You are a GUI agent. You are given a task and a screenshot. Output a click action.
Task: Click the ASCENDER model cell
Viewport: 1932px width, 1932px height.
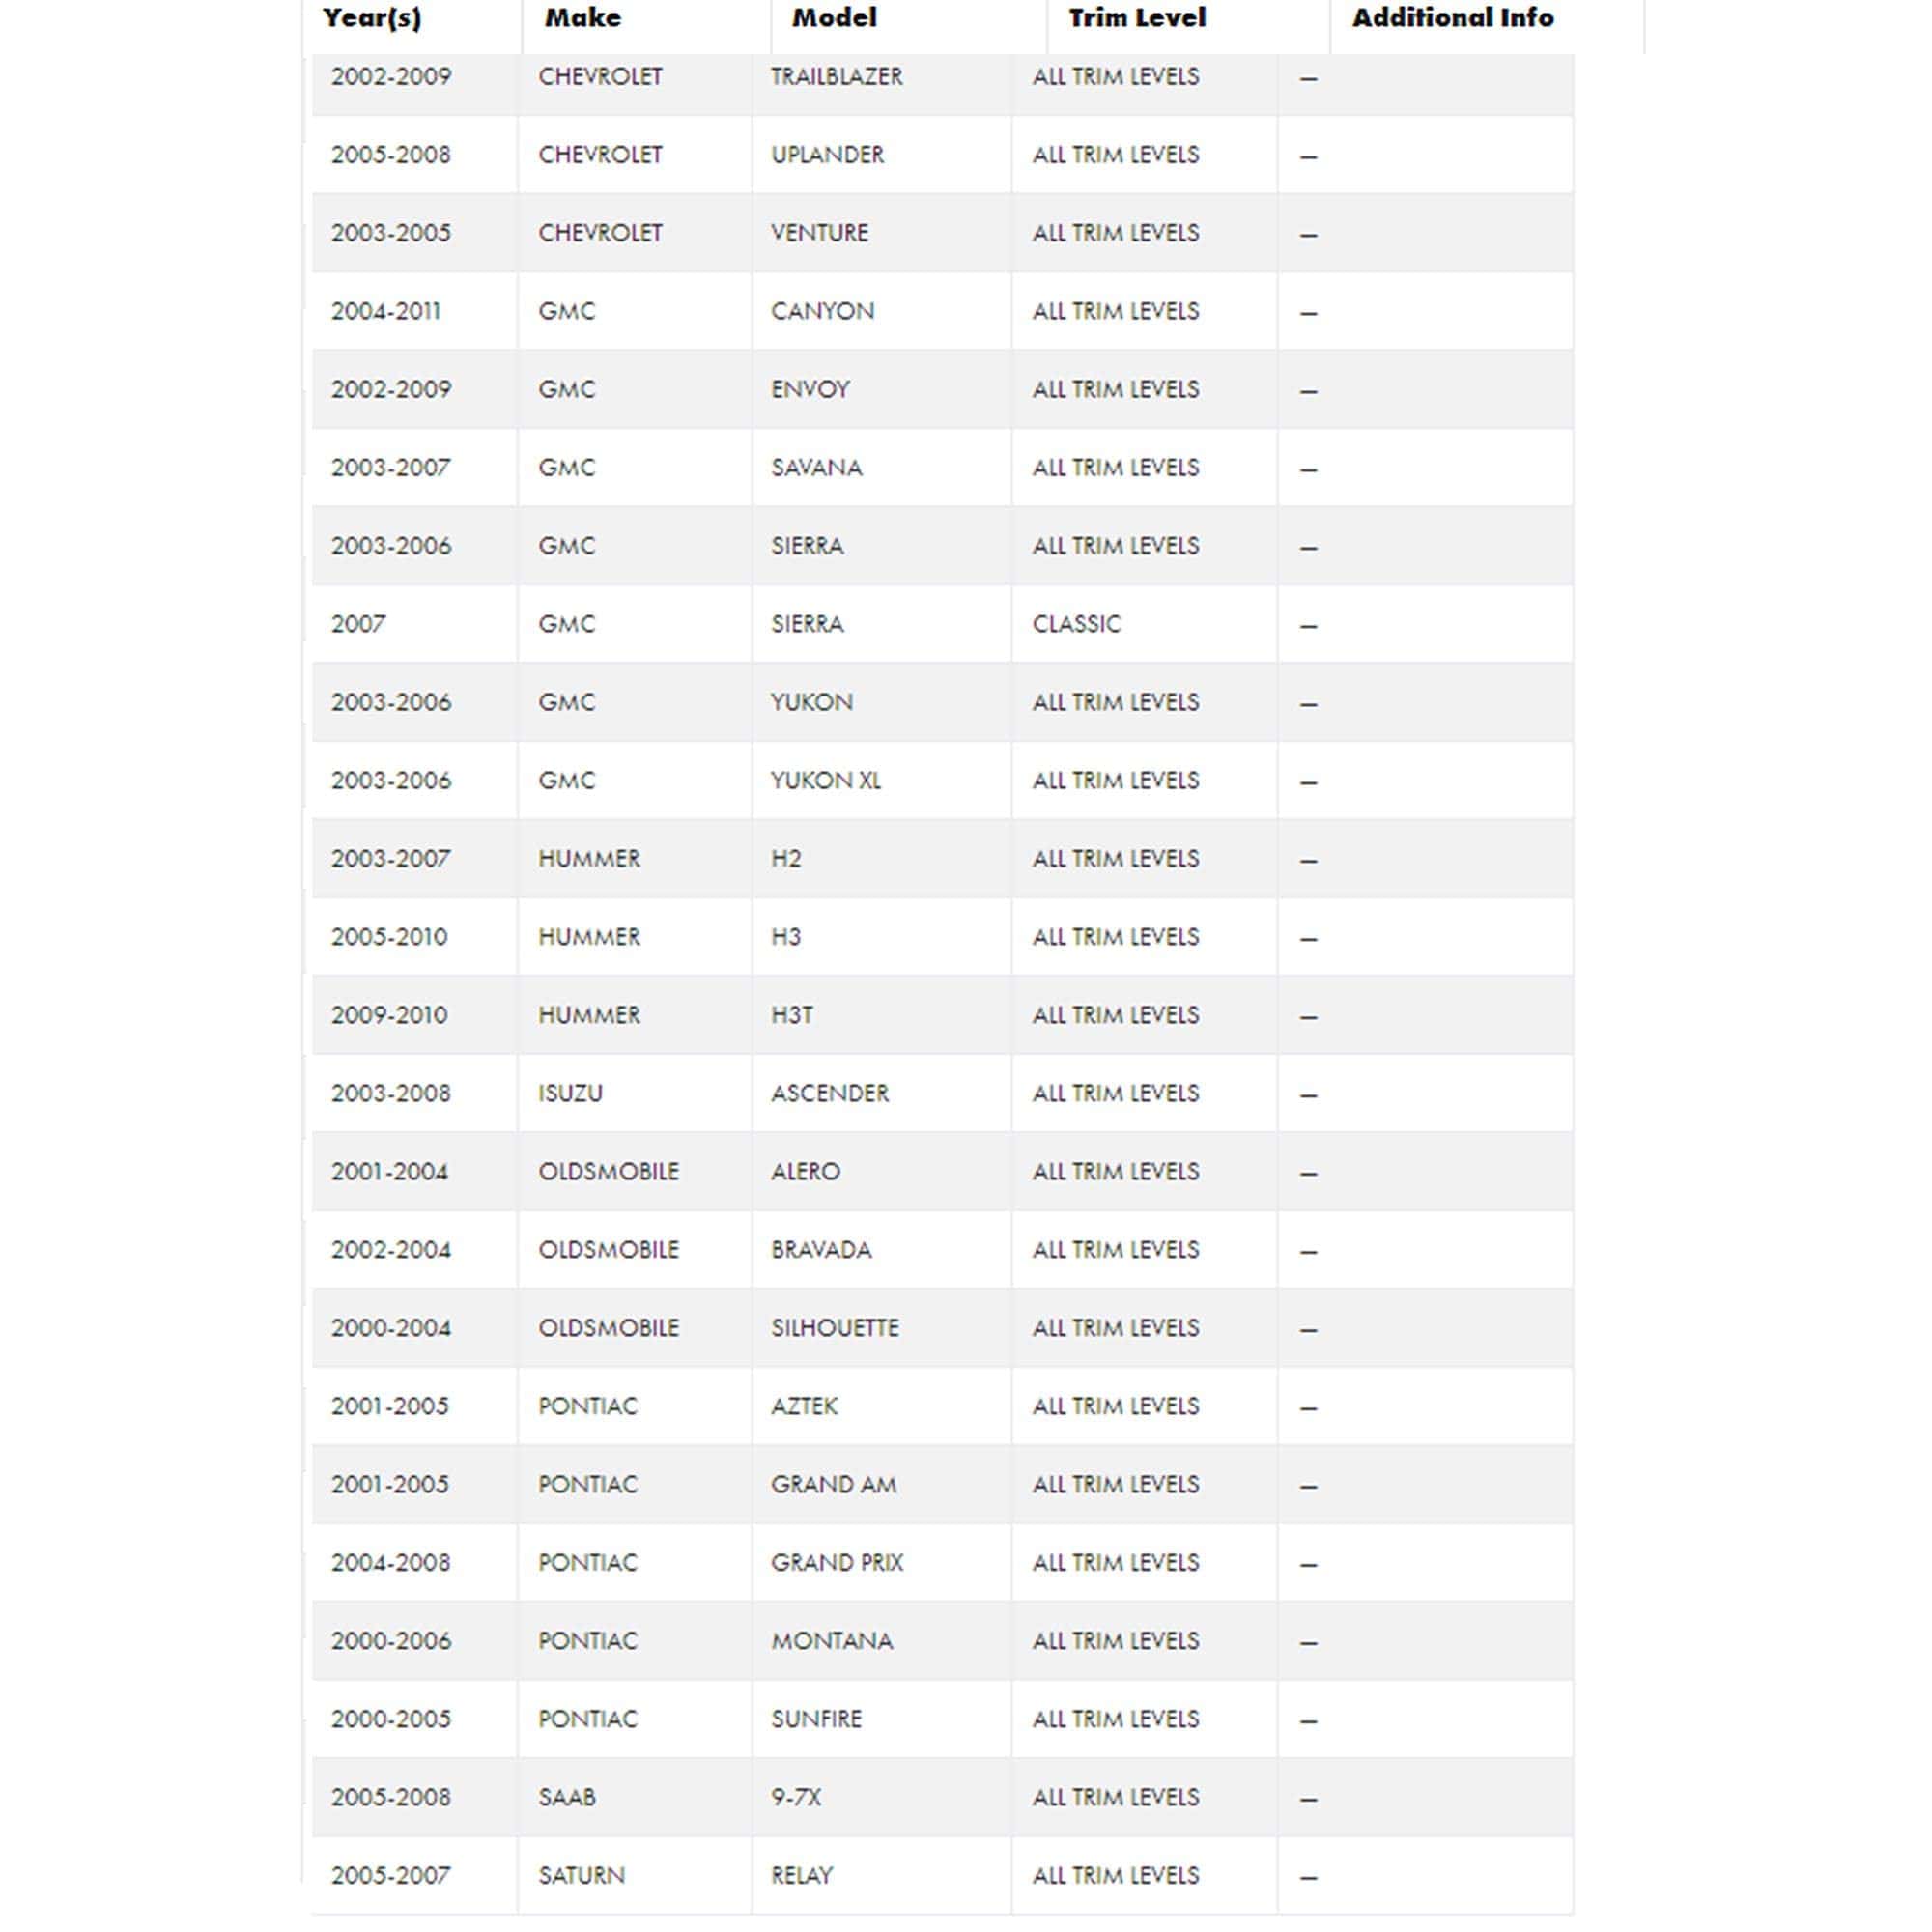pyautogui.click(x=829, y=1093)
